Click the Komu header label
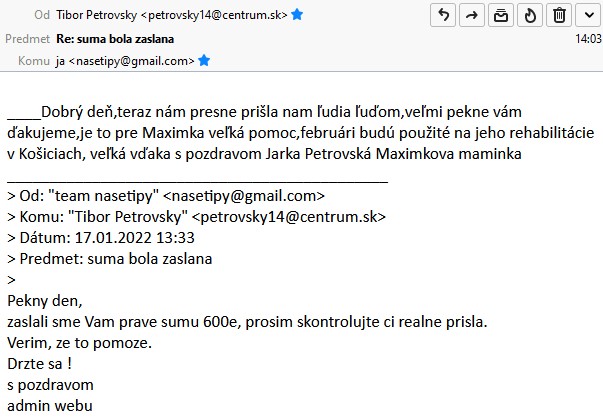 tap(34, 61)
